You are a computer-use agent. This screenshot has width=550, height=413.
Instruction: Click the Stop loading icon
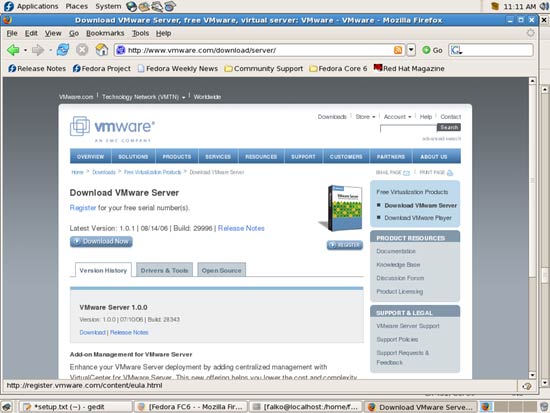82,50
